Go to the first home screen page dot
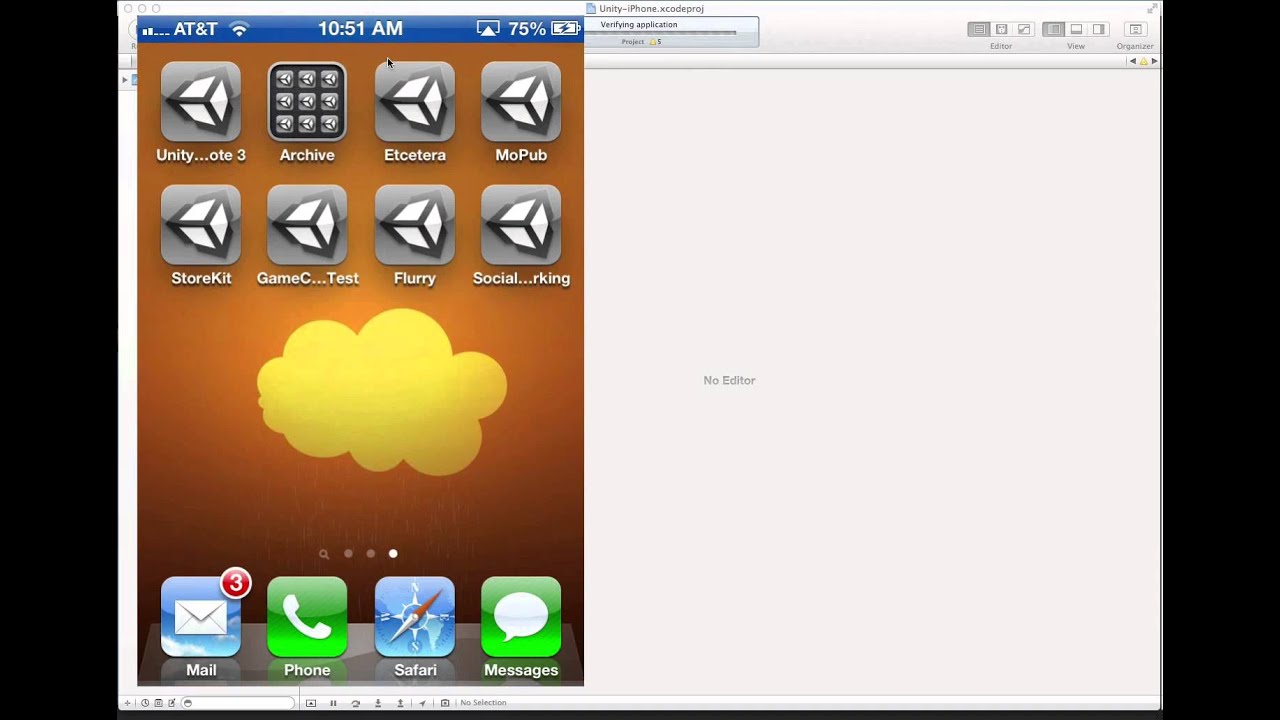Image resolution: width=1280 pixels, height=720 pixels. point(348,554)
